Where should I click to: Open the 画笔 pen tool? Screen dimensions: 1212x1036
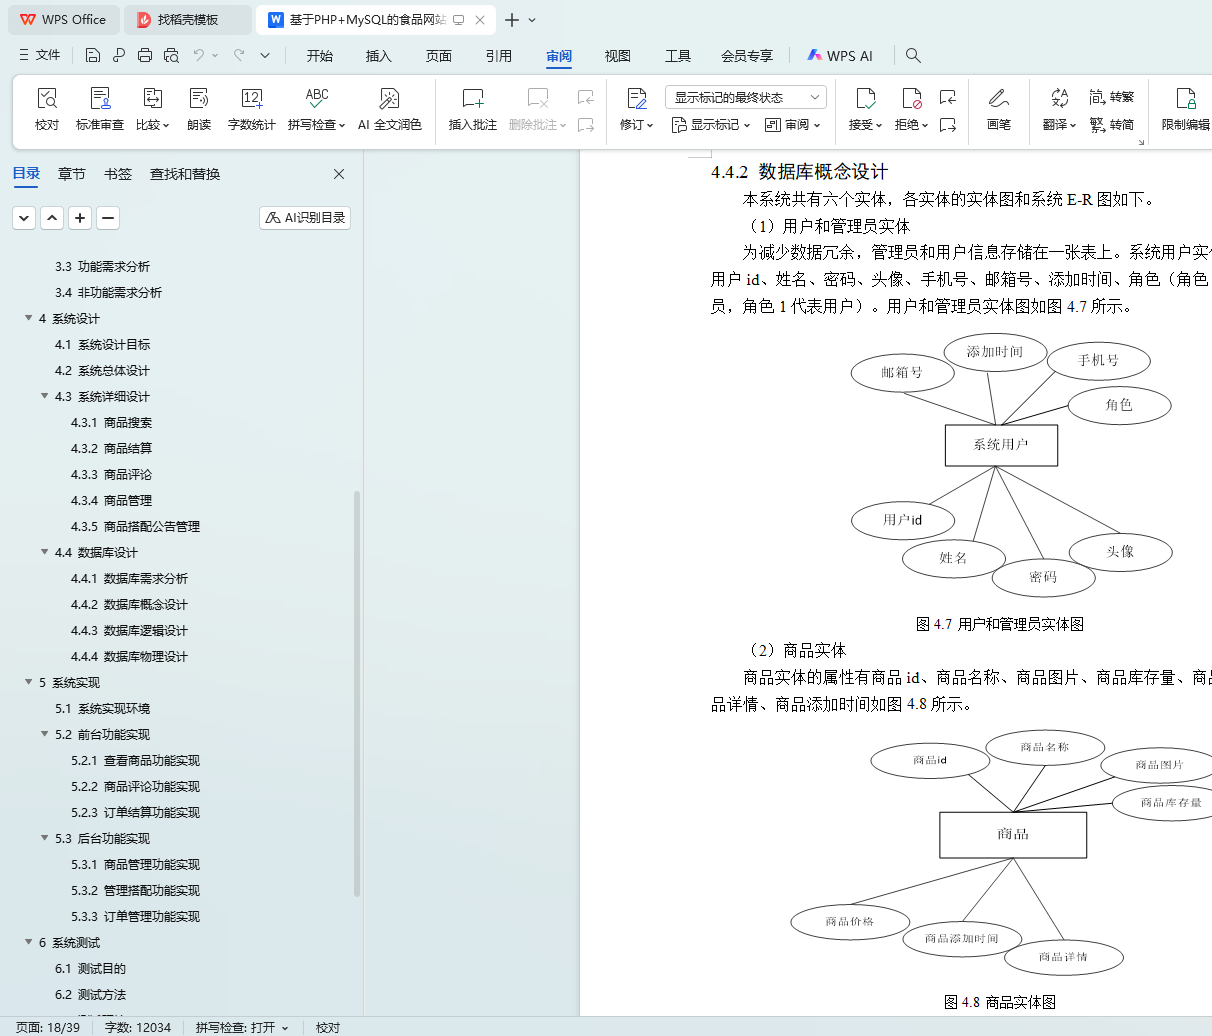coord(998,109)
